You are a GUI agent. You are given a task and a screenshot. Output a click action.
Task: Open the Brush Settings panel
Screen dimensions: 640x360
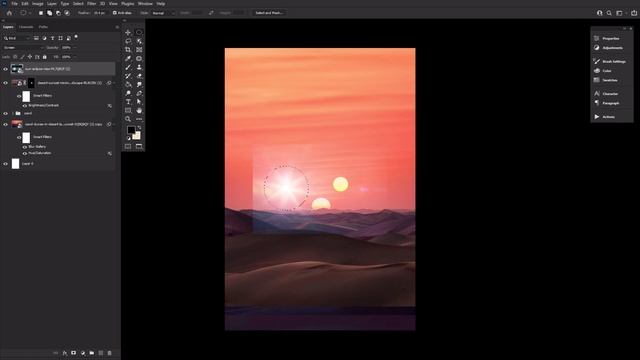coord(613,62)
